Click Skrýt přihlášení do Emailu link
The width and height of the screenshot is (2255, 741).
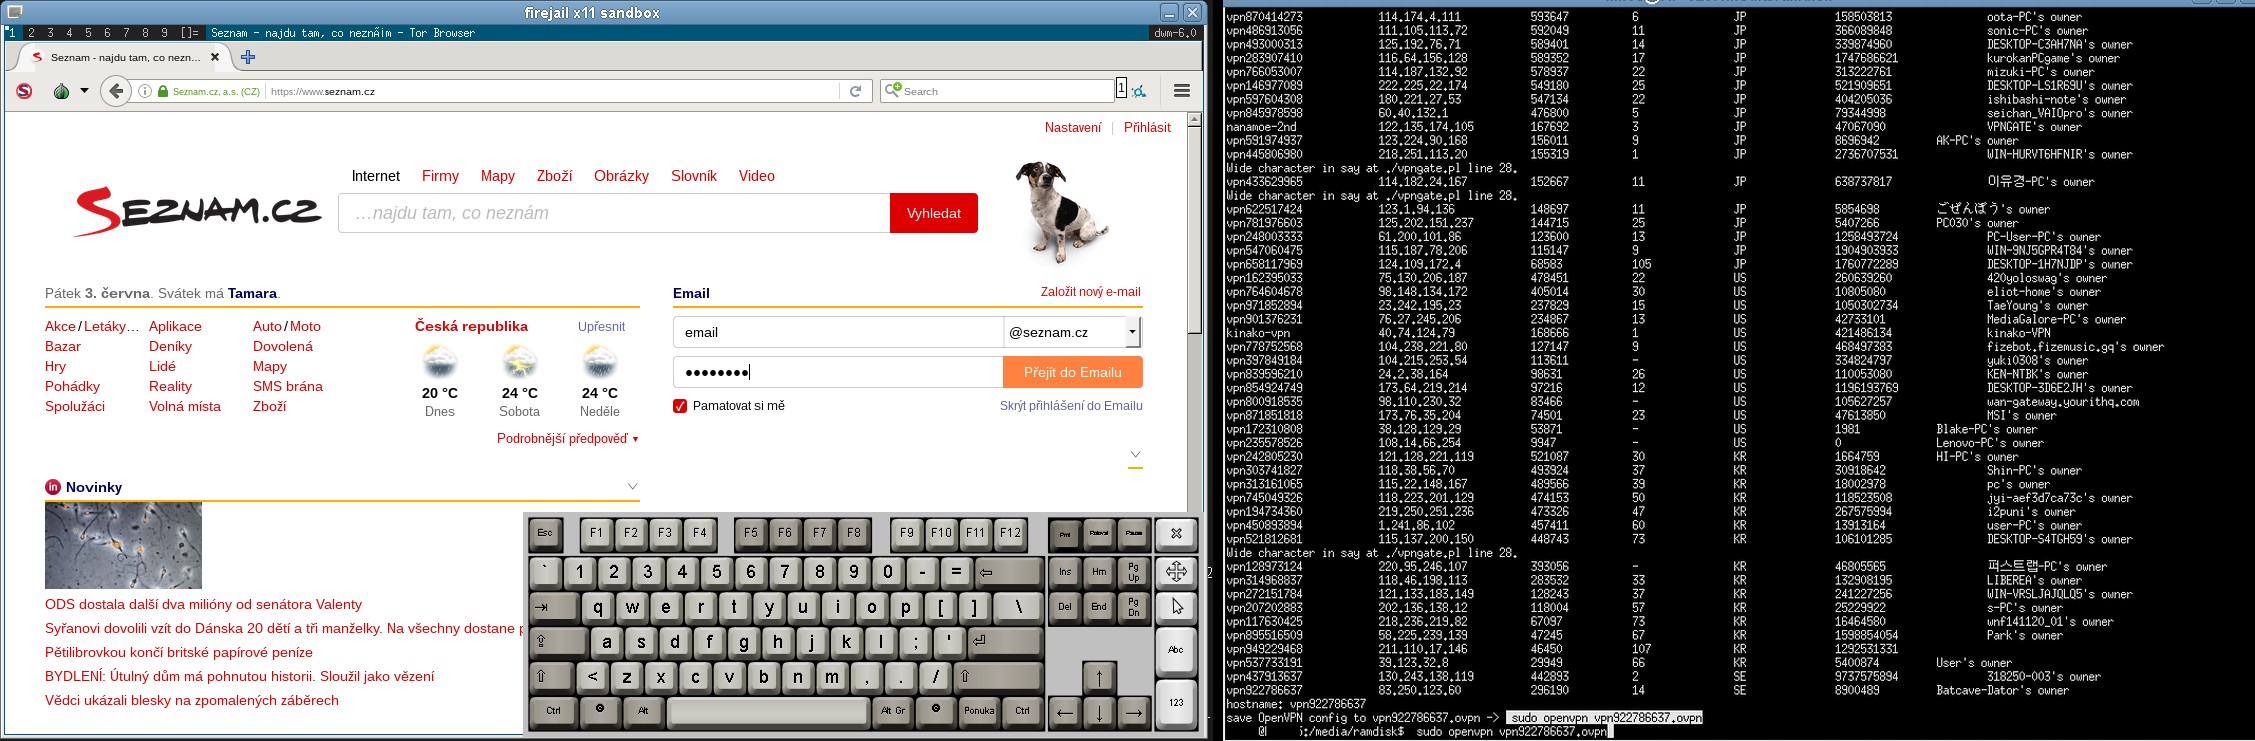[1071, 405]
